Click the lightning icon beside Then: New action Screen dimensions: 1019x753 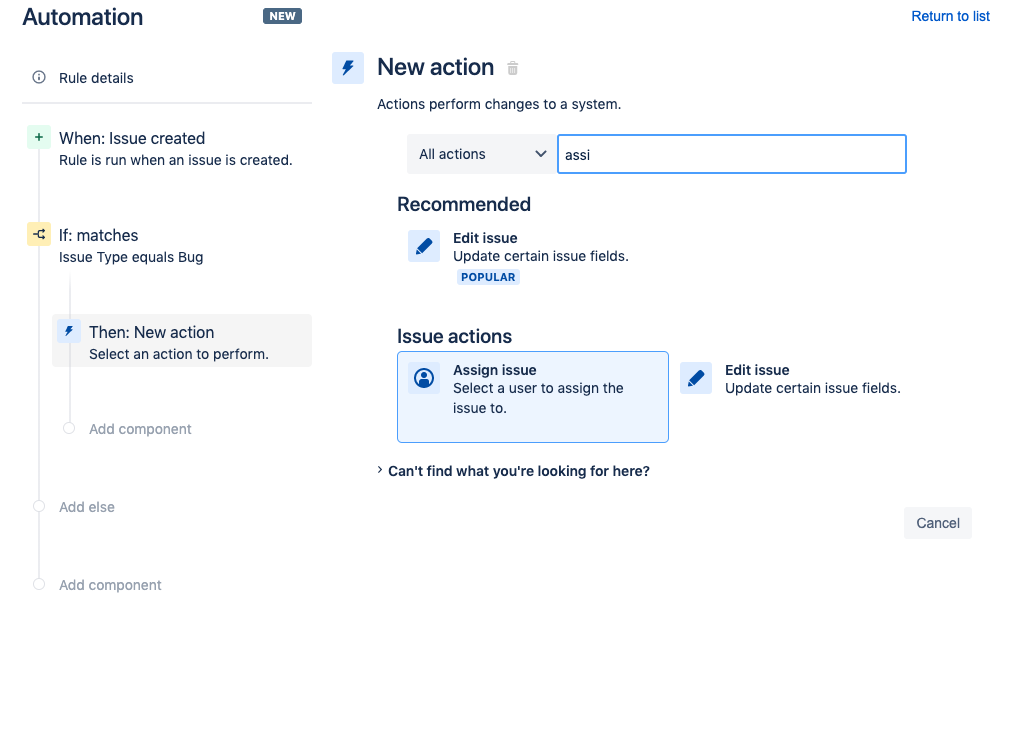pos(68,330)
